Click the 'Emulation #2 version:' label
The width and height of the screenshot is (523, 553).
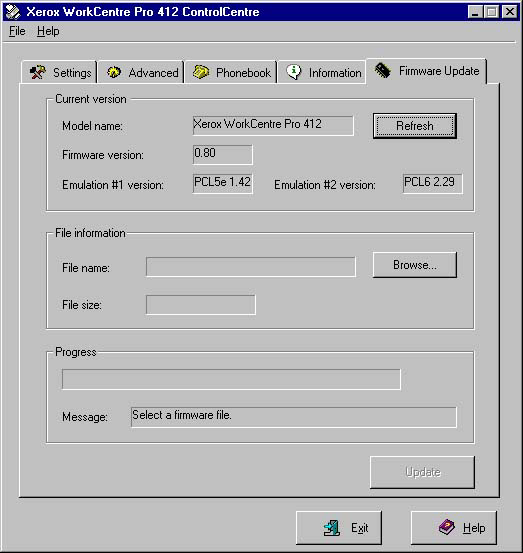pos(325,185)
